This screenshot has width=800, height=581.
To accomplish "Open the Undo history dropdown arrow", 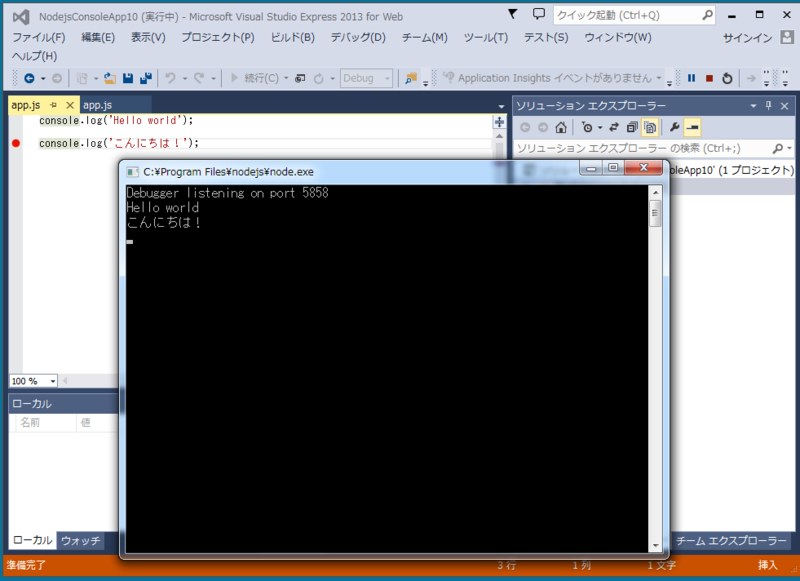I will click(x=185, y=78).
